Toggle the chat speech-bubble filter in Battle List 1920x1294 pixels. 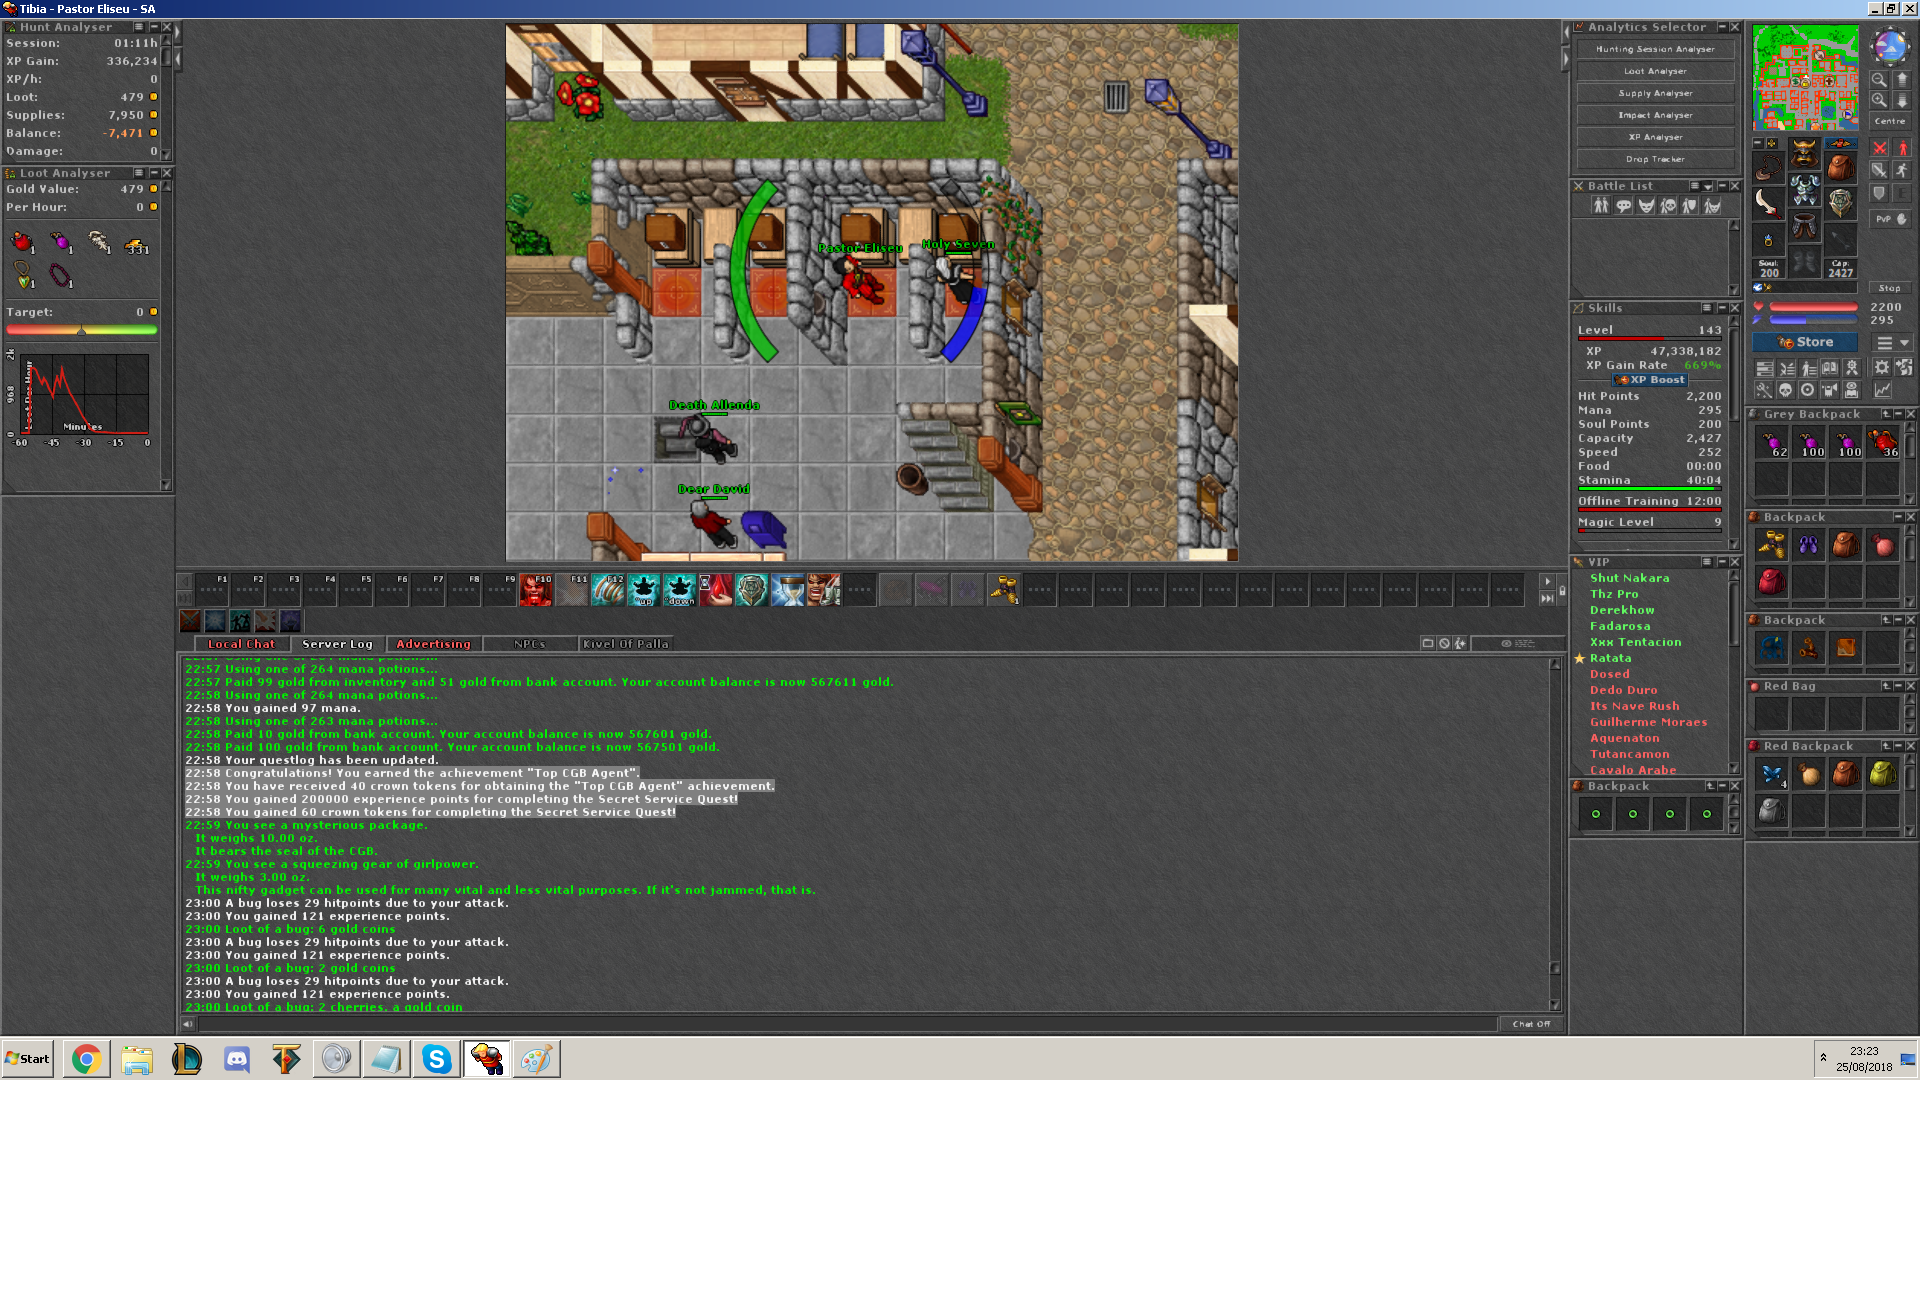1623,206
